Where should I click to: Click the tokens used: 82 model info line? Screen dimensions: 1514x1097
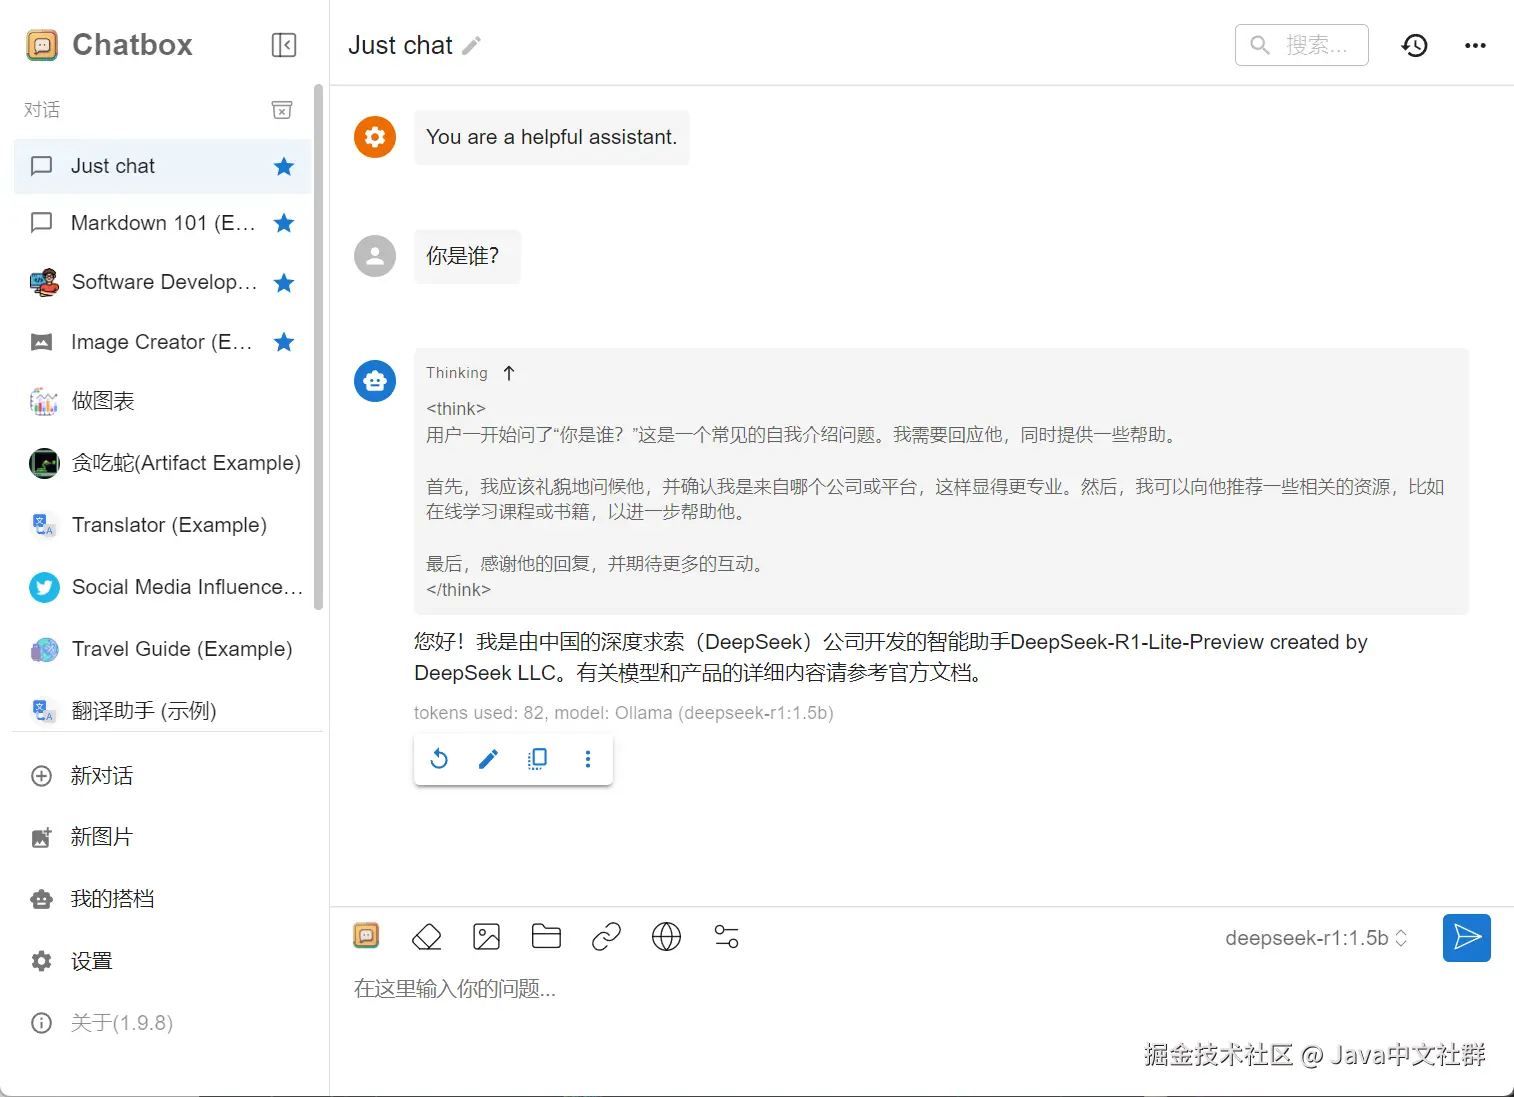[624, 713]
